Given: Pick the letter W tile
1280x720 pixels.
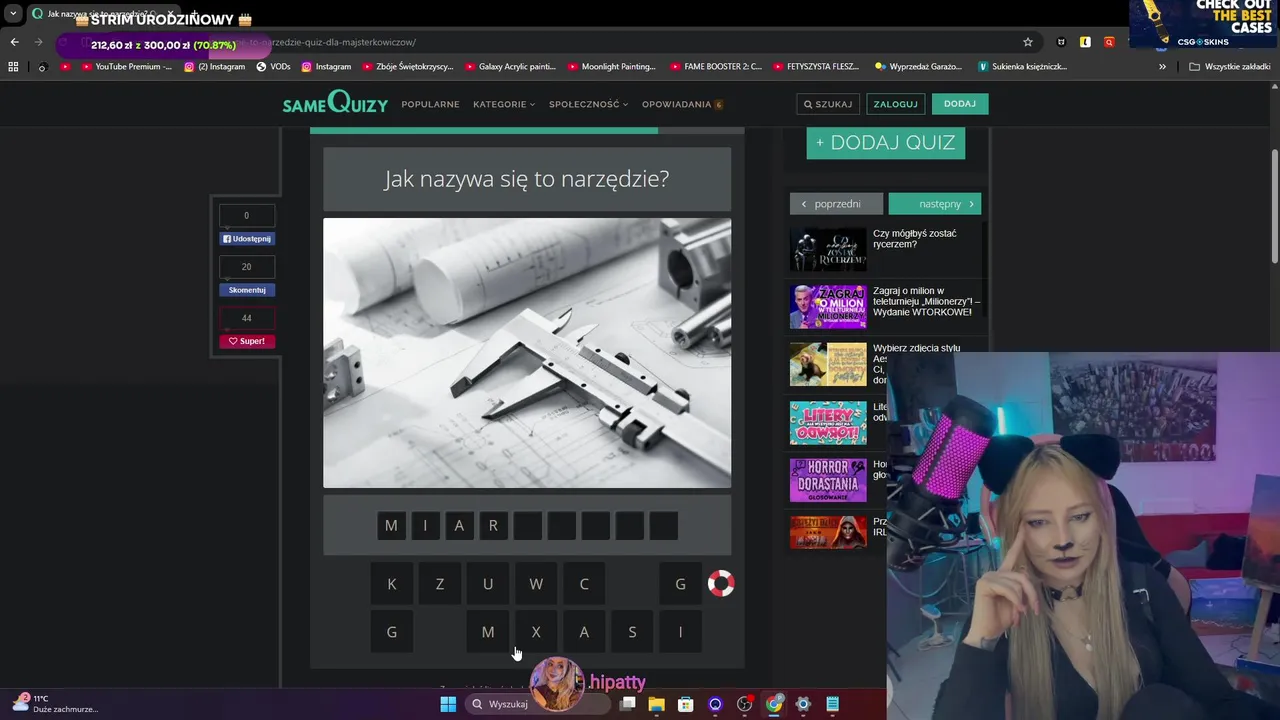Looking at the screenshot, I should point(536,583).
